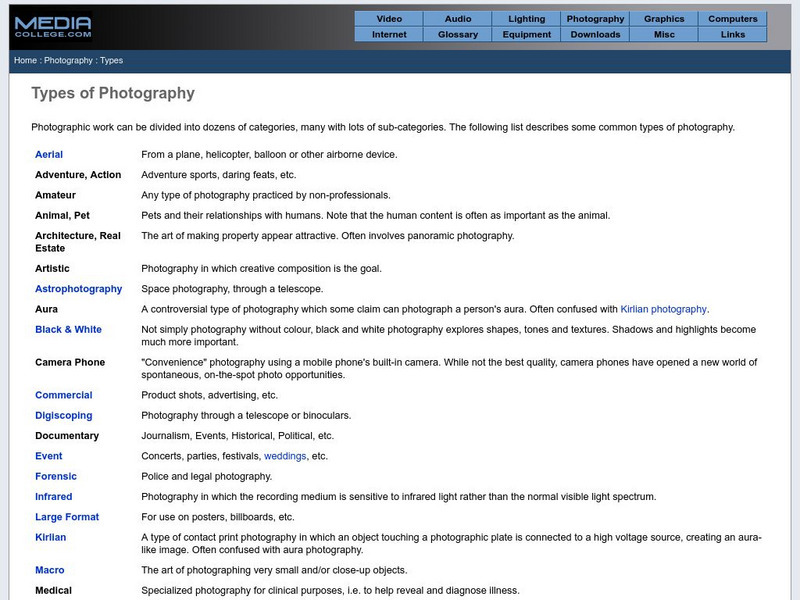The height and width of the screenshot is (600, 800).
Task: Open the Video section
Action: pyautogui.click(x=388, y=18)
